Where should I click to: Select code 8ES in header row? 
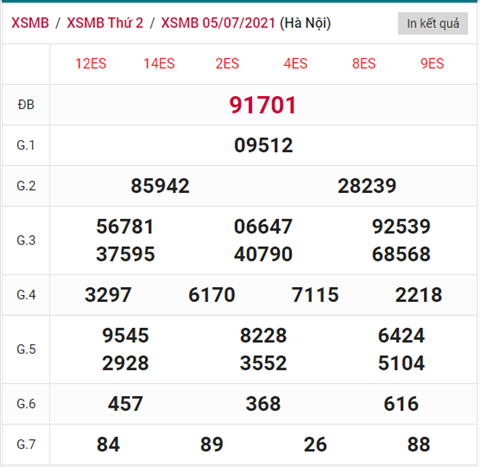point(364,64)
